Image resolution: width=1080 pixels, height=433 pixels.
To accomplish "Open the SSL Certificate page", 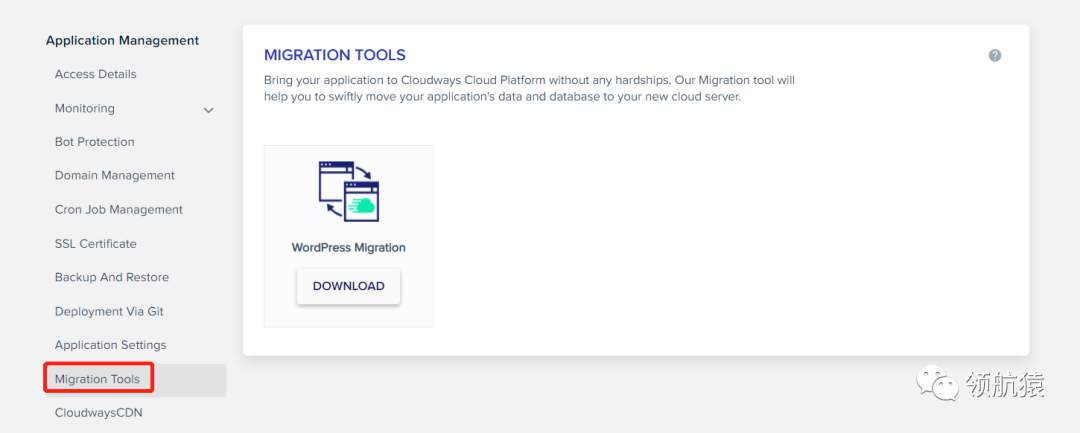I will click(x=95, y=244).
